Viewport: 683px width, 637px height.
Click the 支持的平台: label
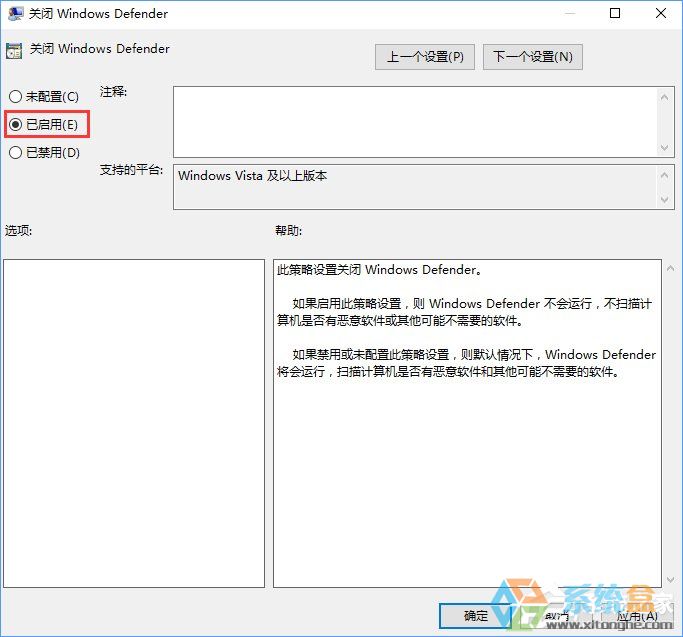[131, 169]
